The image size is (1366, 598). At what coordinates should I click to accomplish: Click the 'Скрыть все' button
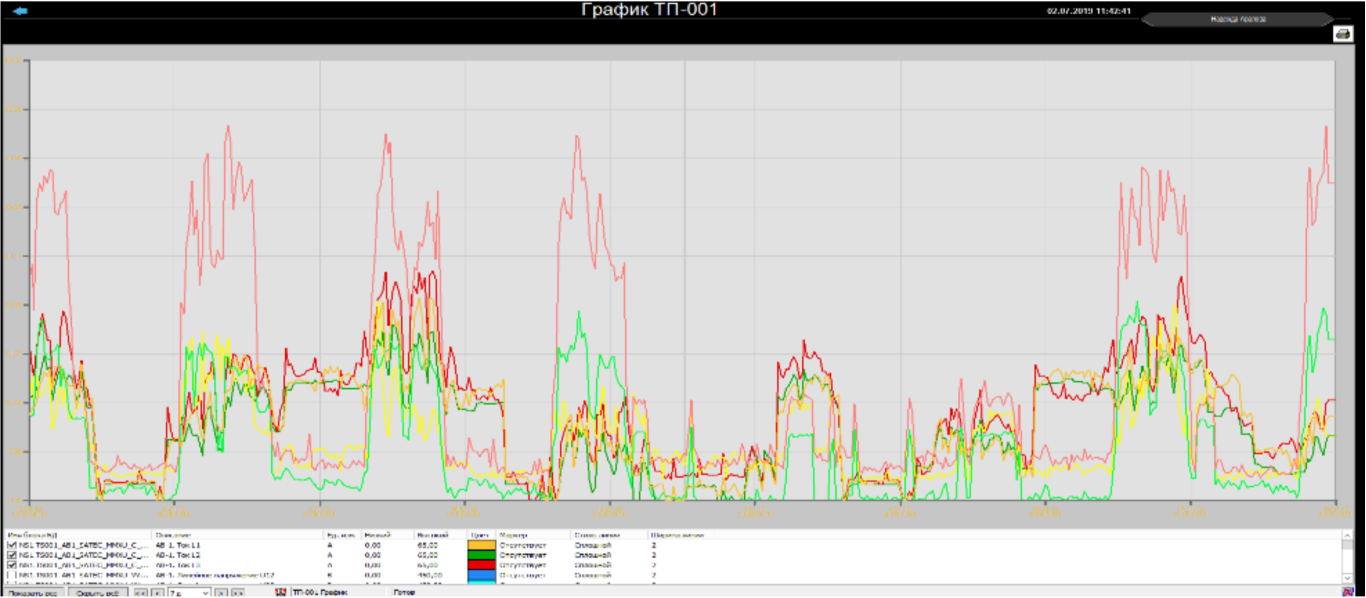(x=99, y=593)
